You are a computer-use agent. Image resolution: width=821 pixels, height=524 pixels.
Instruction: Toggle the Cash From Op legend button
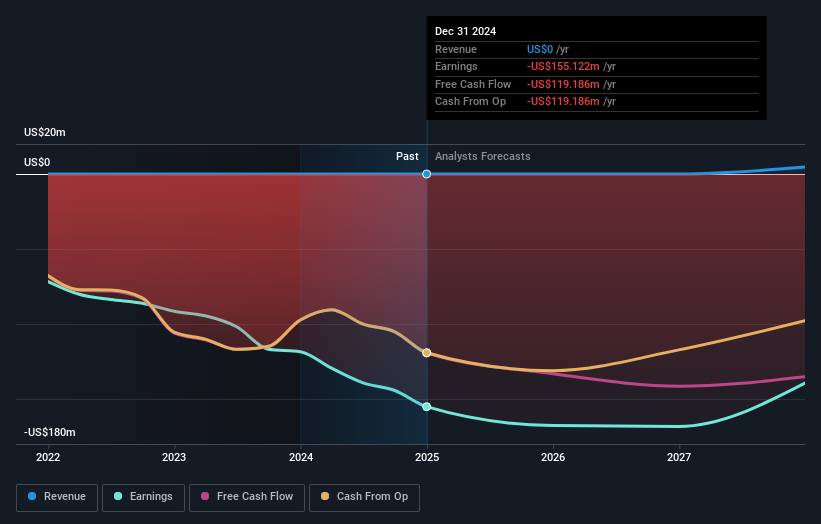[x=364, y=497]
